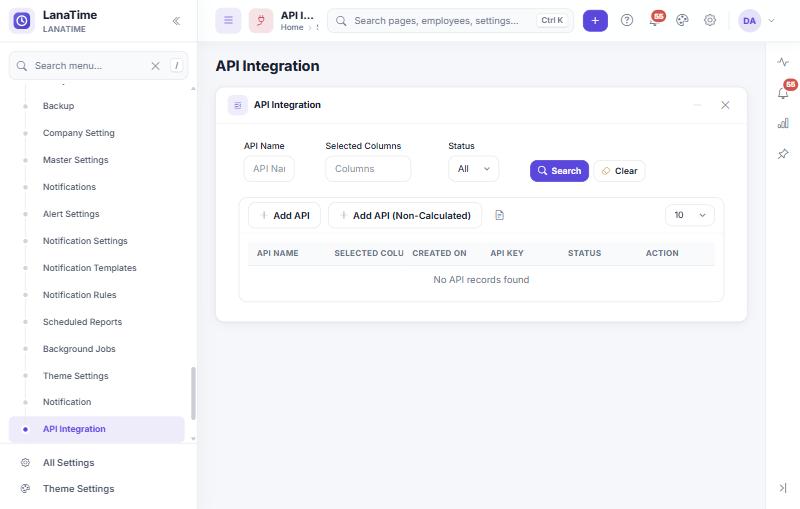Click the Ctrl K shortcut badge
The width and height of the screenshot is (800, 509).
click(x=552, y=20)
